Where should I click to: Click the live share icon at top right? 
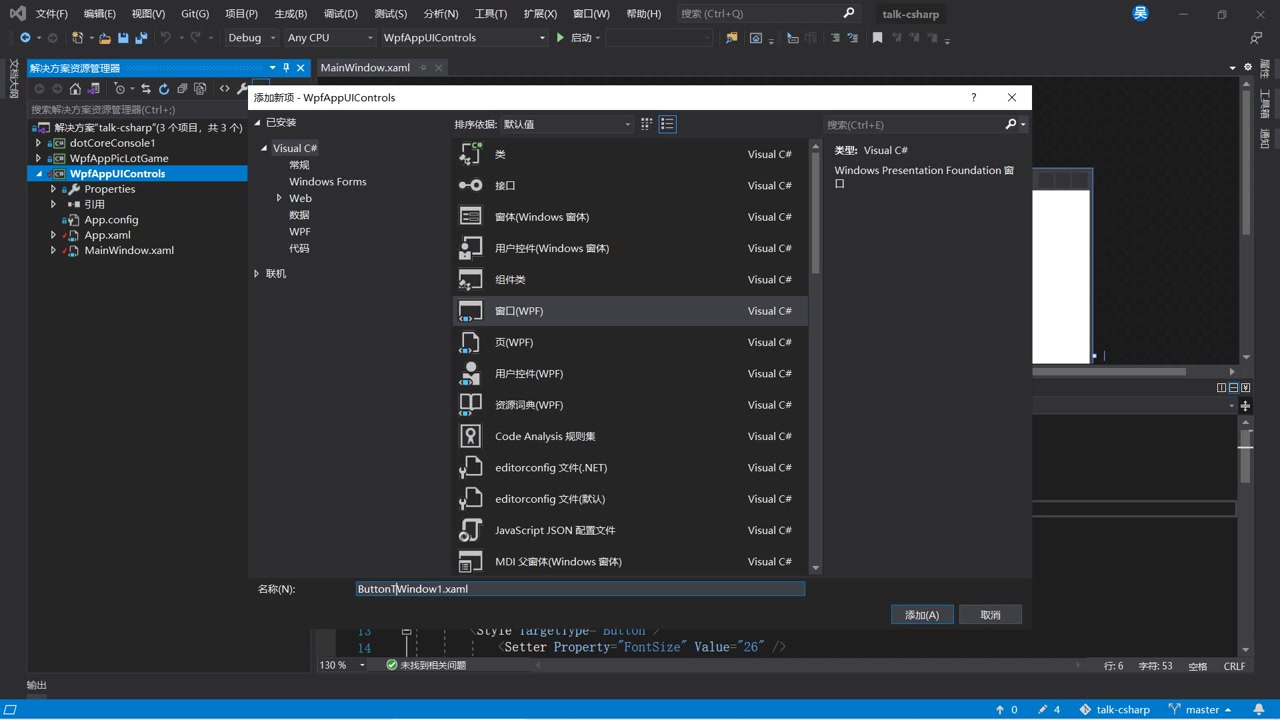click(x=1256, y=38)
